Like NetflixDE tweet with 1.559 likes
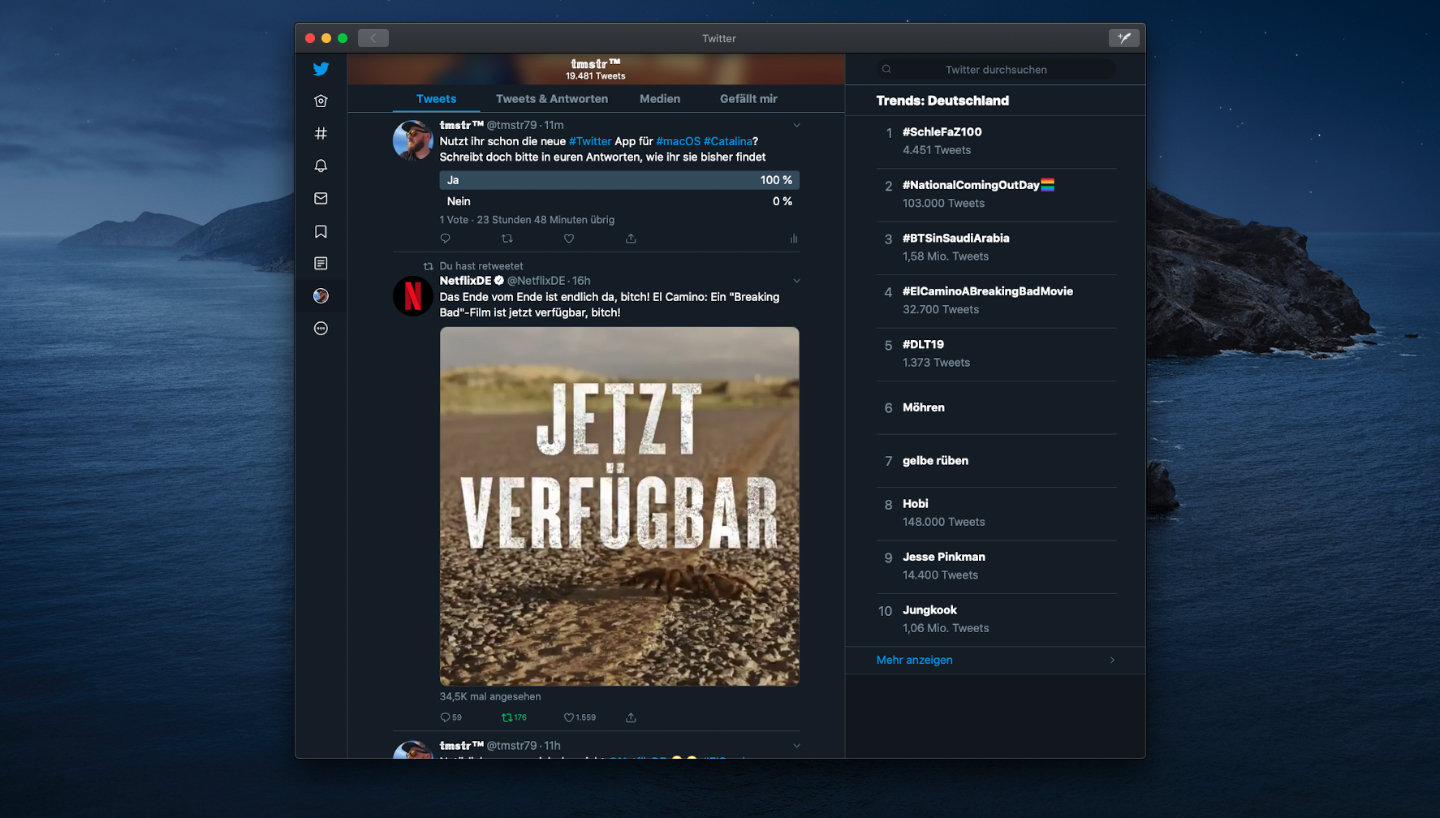 tap(580, 717)
